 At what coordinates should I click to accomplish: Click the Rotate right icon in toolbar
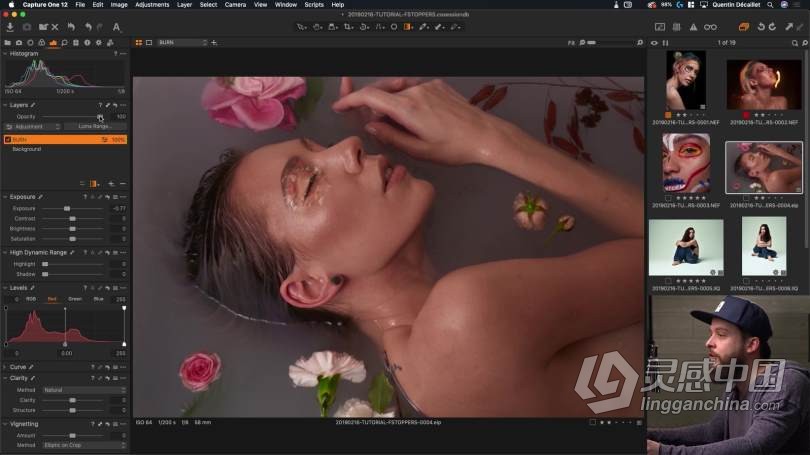tap(772, 27)
